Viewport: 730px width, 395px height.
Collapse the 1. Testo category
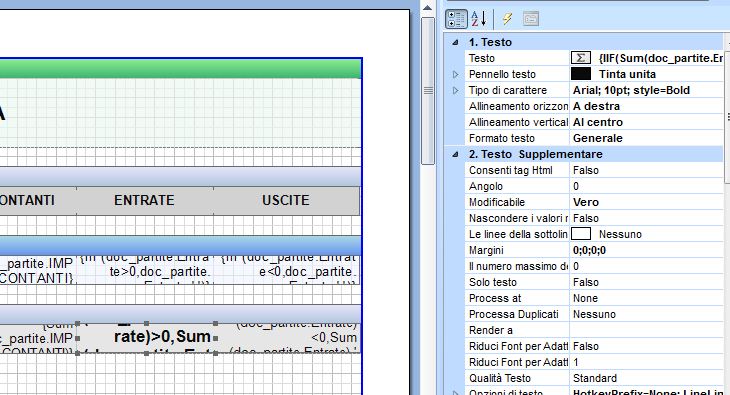click(455, 42)
